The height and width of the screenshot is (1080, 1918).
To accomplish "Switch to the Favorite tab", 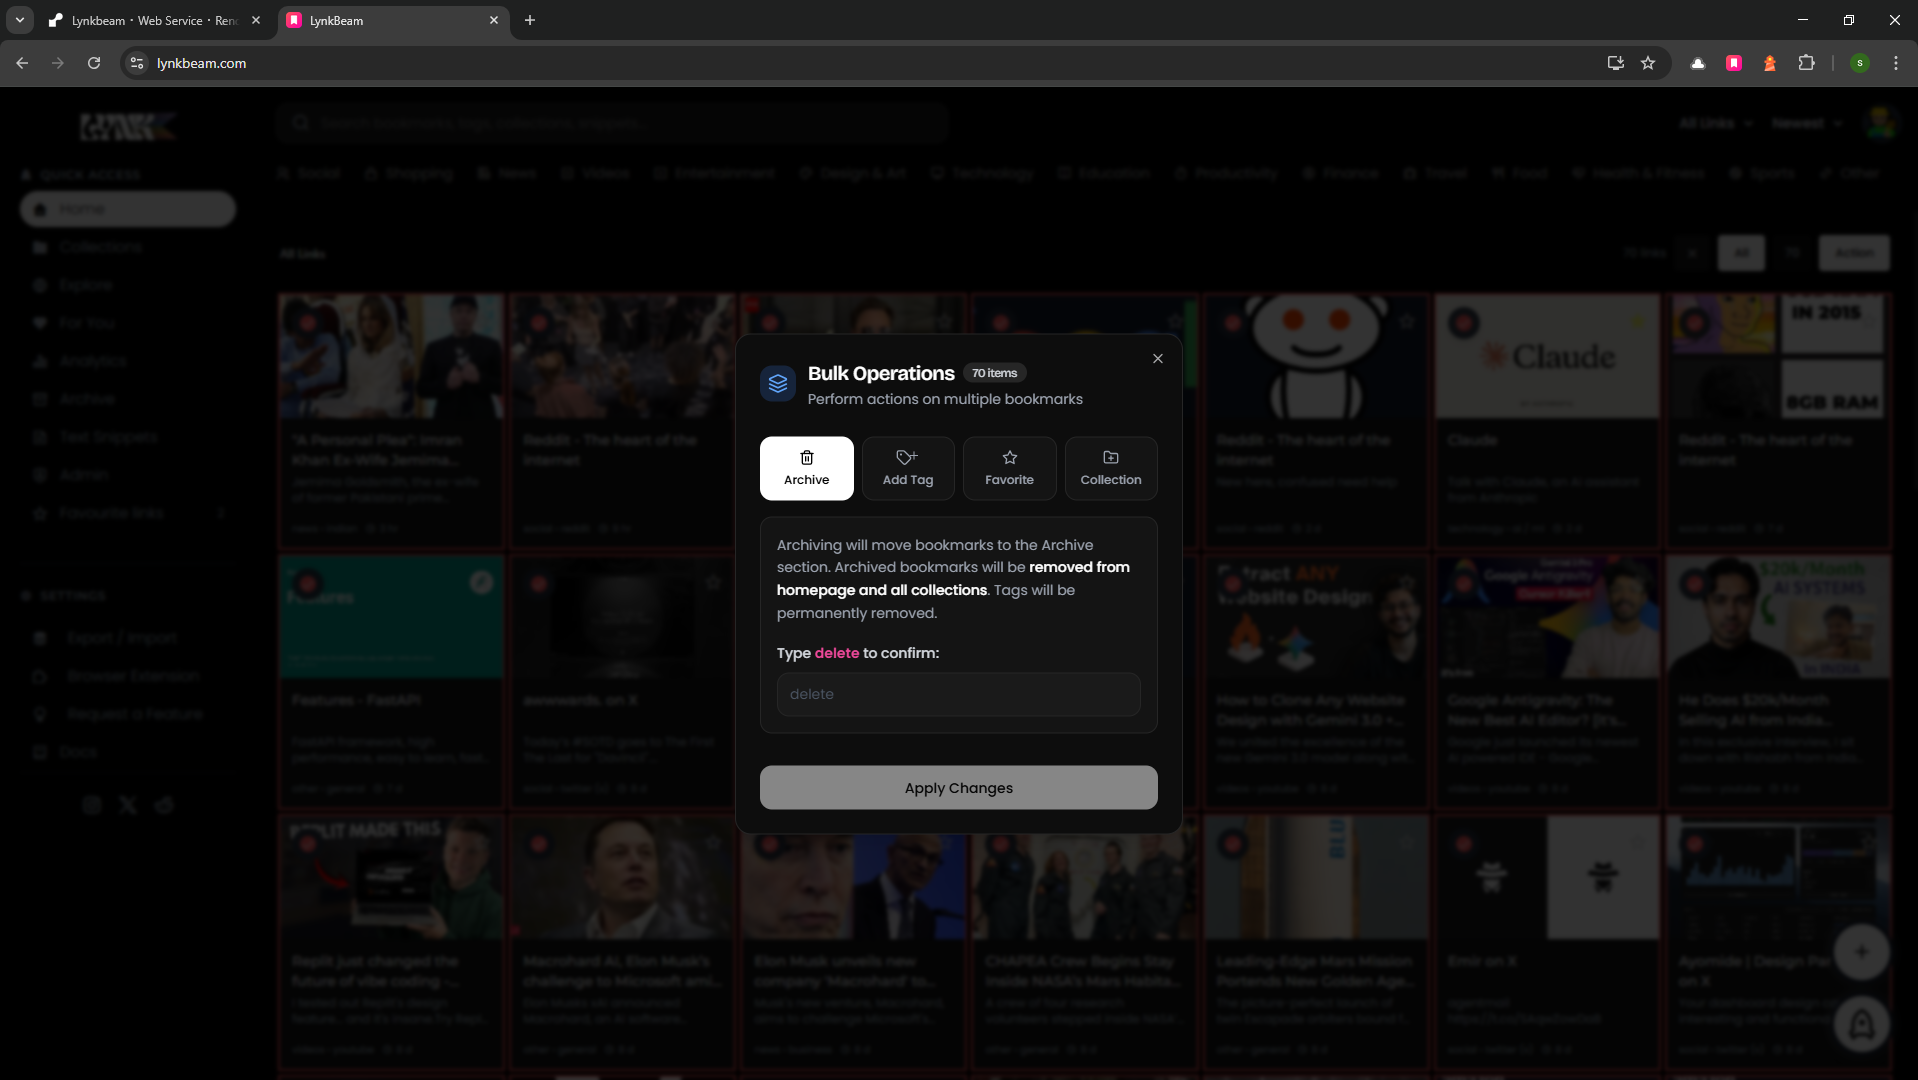I will pyautogui.click(x=1010, y=468).
